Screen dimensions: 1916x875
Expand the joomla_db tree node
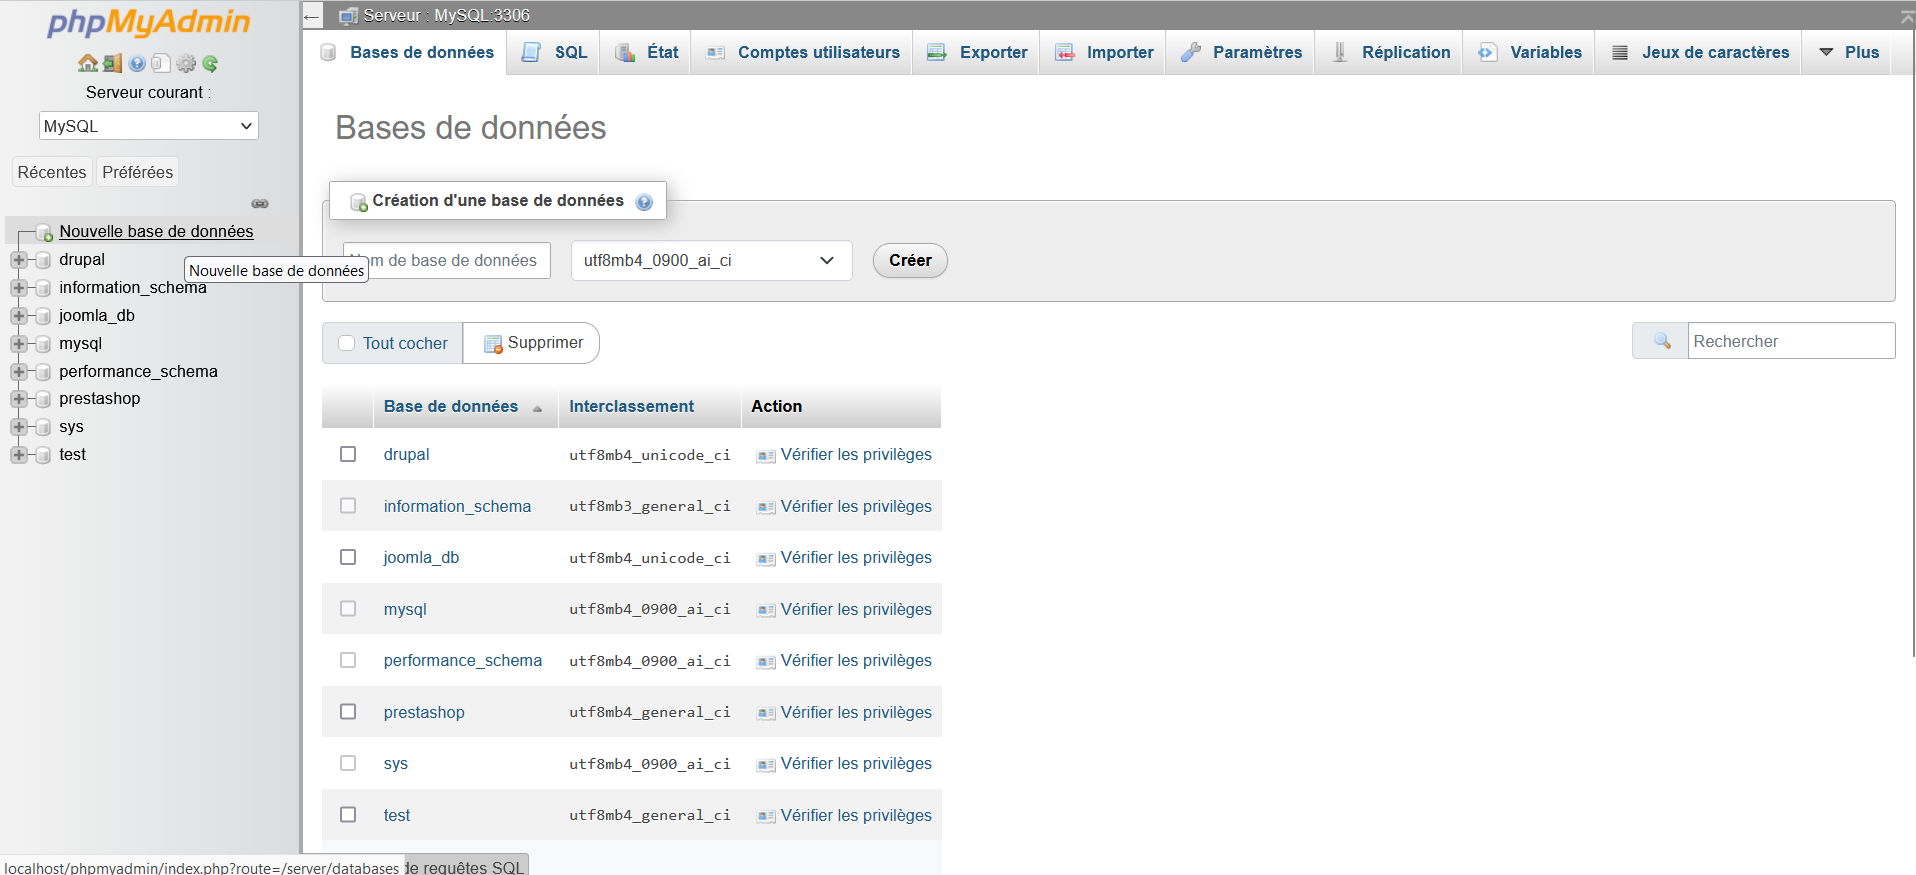tap(18, 316)
